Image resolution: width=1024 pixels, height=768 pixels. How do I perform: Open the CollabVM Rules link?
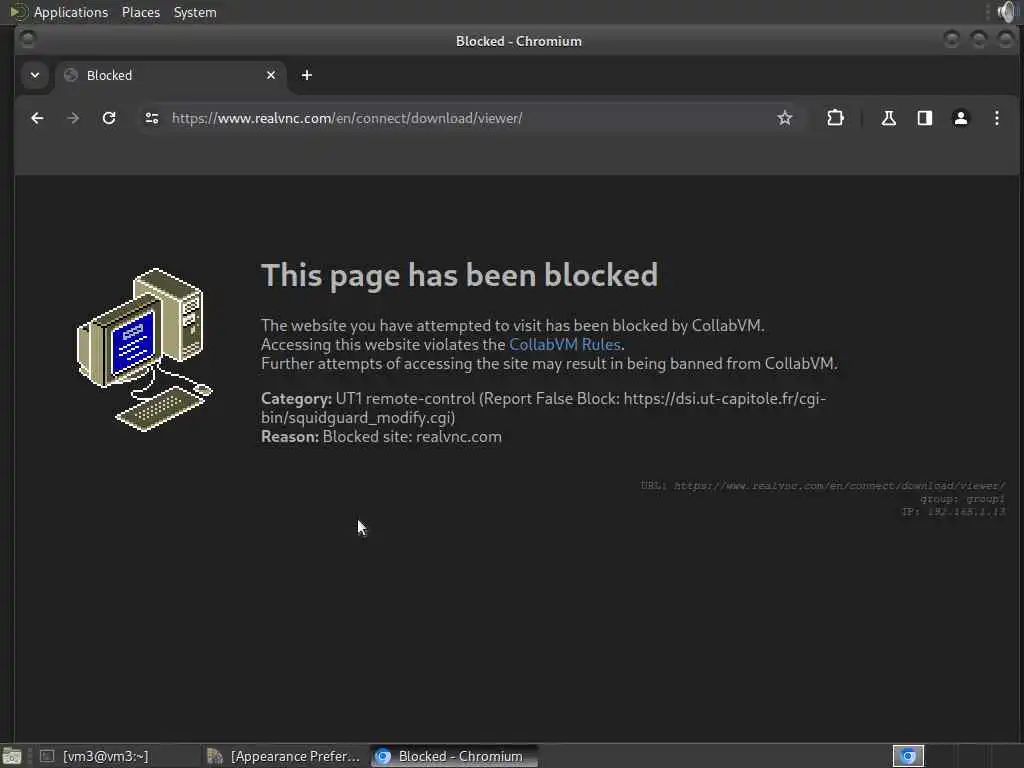564,344
